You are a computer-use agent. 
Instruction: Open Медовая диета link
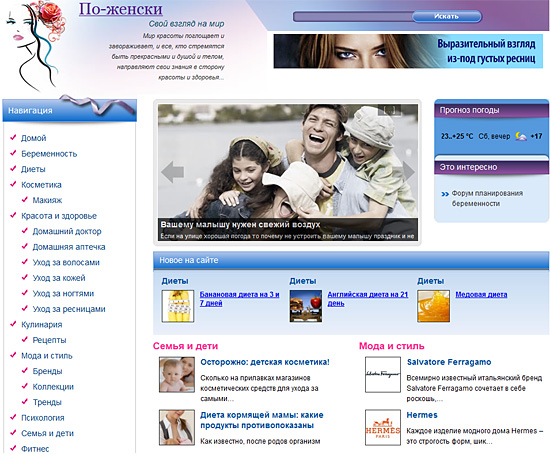[481, 295]
